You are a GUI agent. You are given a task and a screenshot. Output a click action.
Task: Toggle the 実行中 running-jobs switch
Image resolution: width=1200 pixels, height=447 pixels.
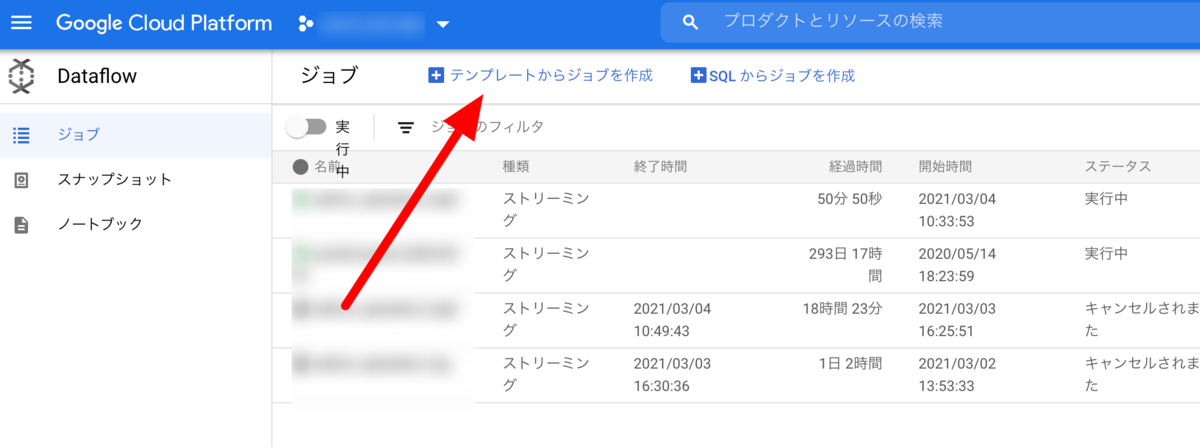306,127
